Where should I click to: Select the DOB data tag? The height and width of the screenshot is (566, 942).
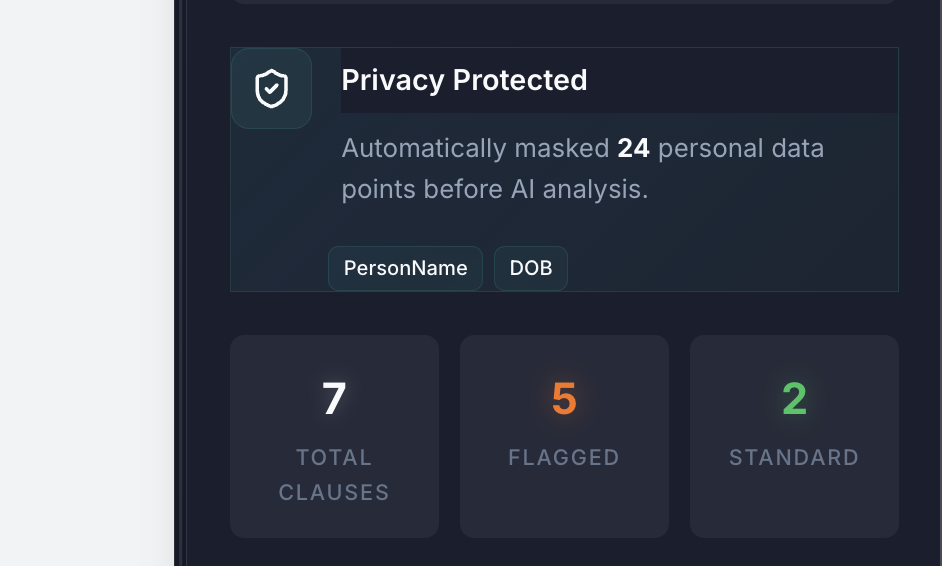pyautogui.click(x=531, y=268)
